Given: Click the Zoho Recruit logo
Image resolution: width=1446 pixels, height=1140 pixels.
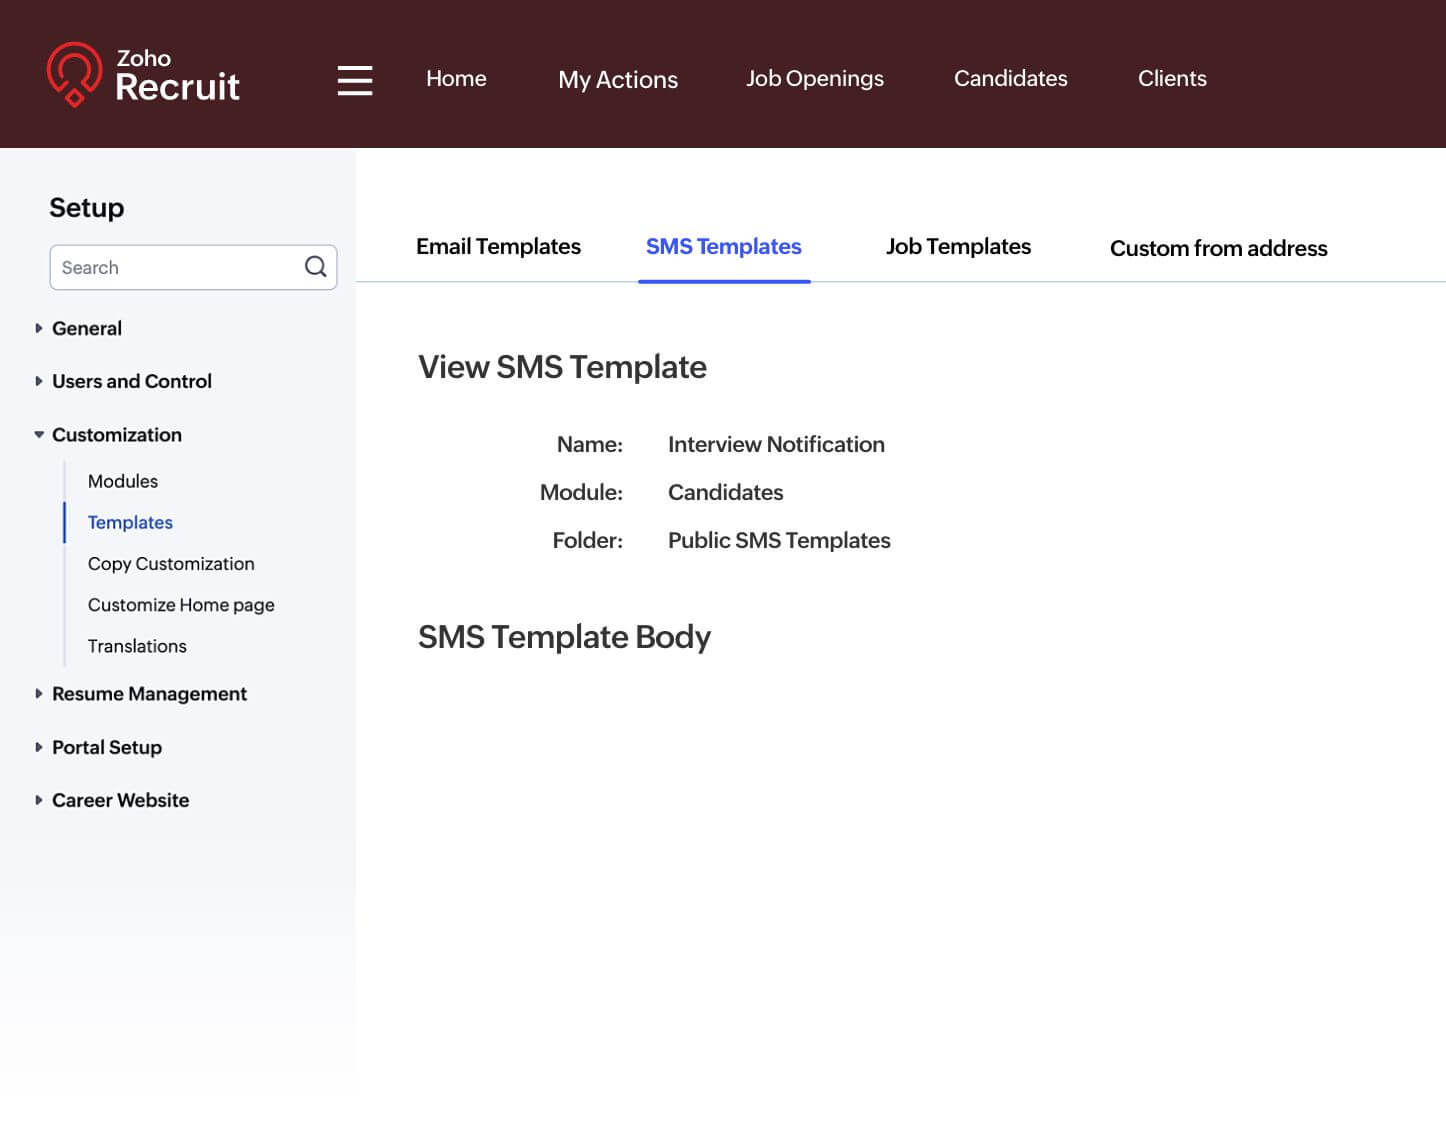Looking at the screenshot, I should tap(143, 75).
